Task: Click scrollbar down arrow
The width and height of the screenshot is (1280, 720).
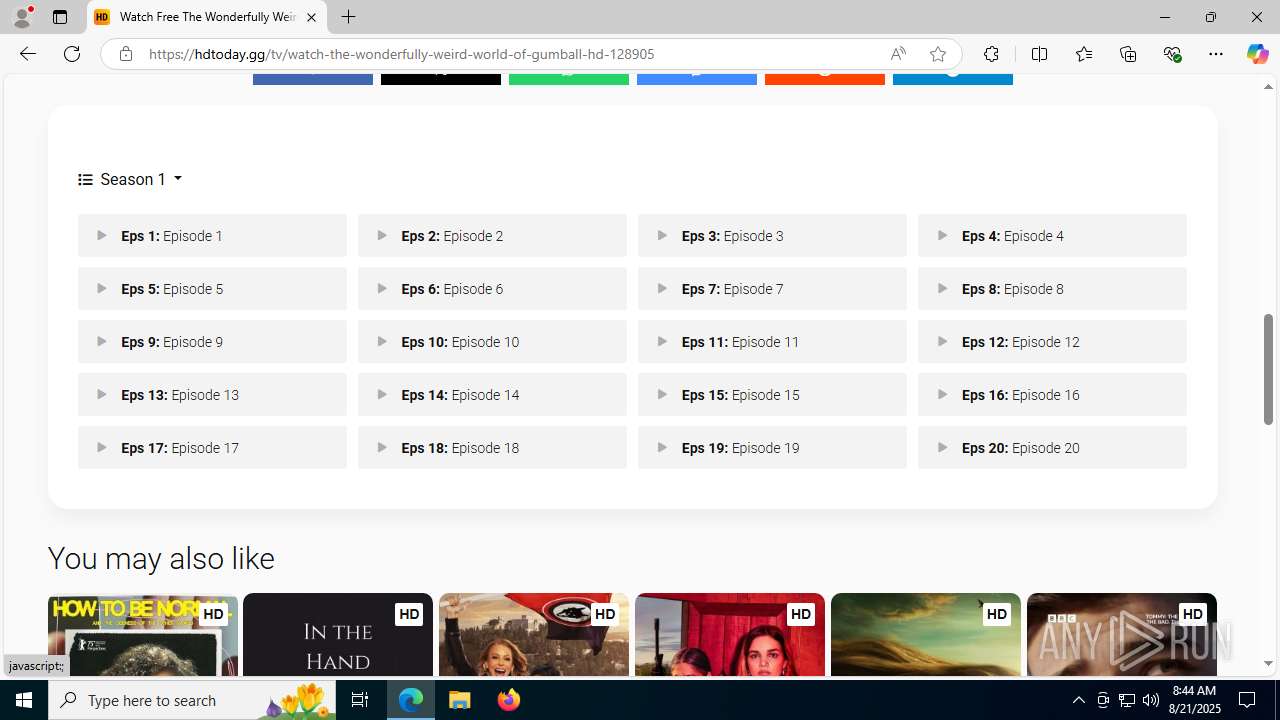Action: [x=1268, y=664]
